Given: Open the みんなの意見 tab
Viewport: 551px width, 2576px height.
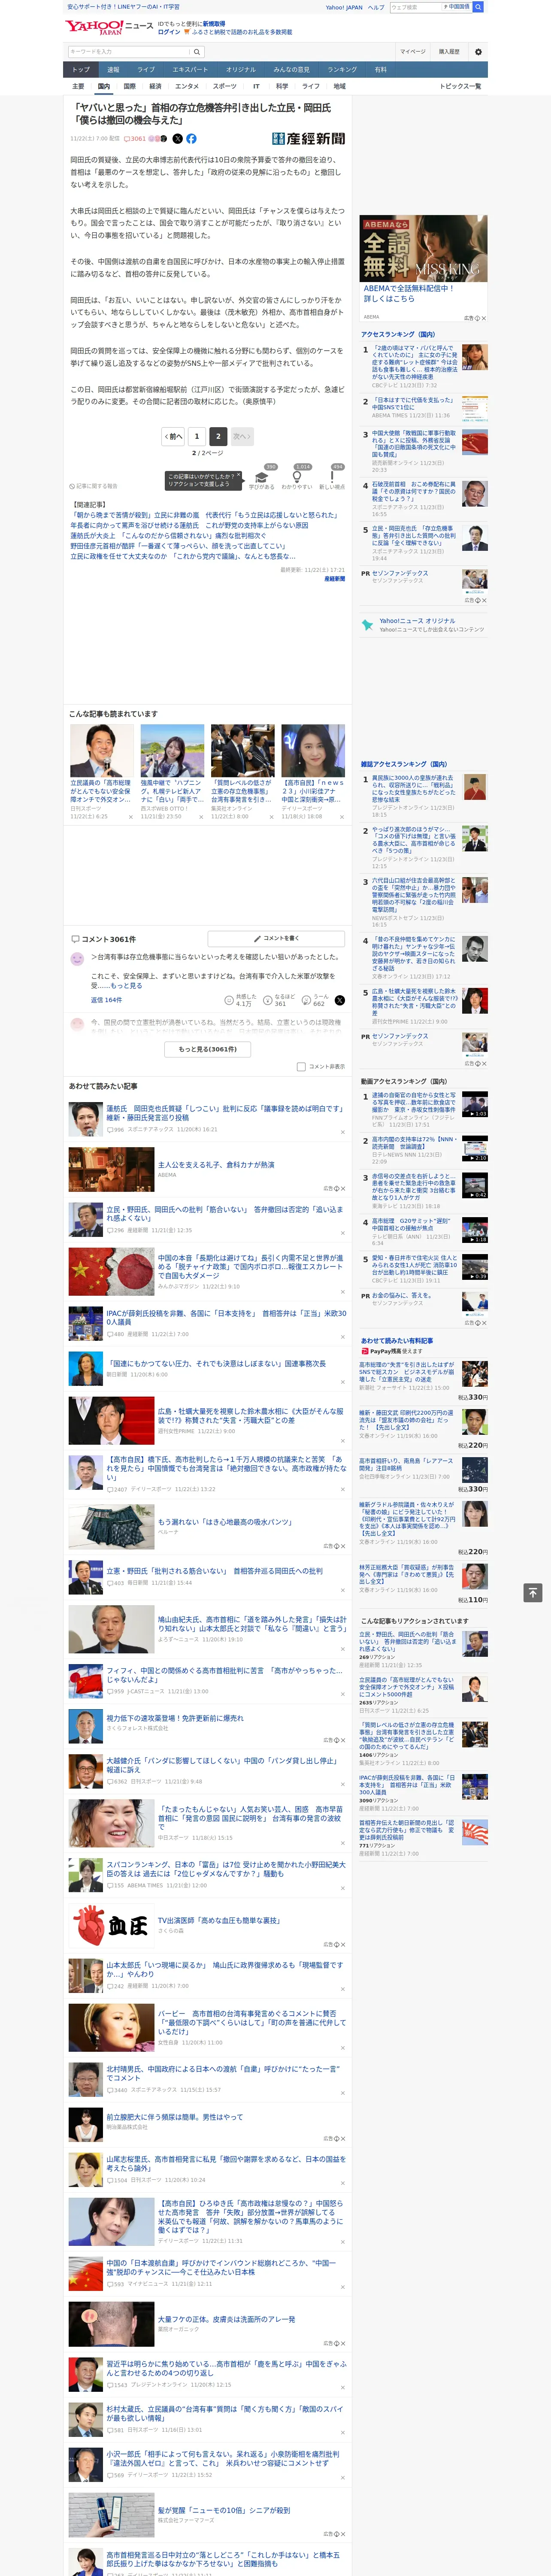Looking at the screenshot, I should (x=291, y=70).
